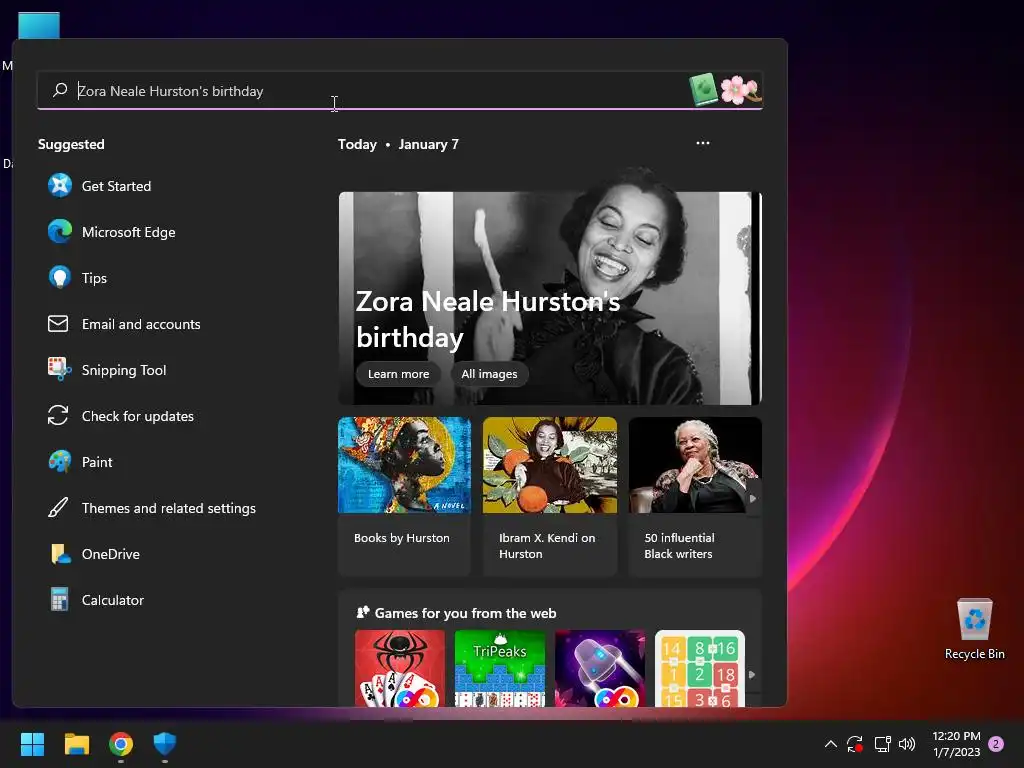
Task: Launch the Spider Solitaire game tile
Action: point(400,668)
